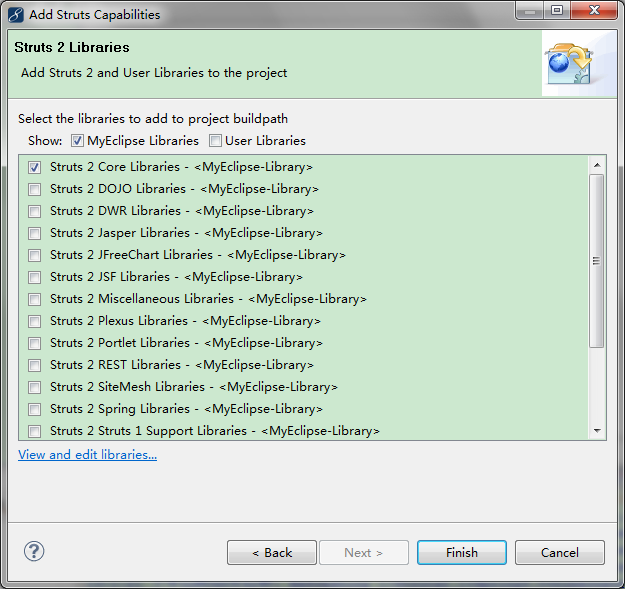Select the Struts 2 Spring Libraries row text
The width and height of the screenshot is (625, 589).
pos(186,409)
